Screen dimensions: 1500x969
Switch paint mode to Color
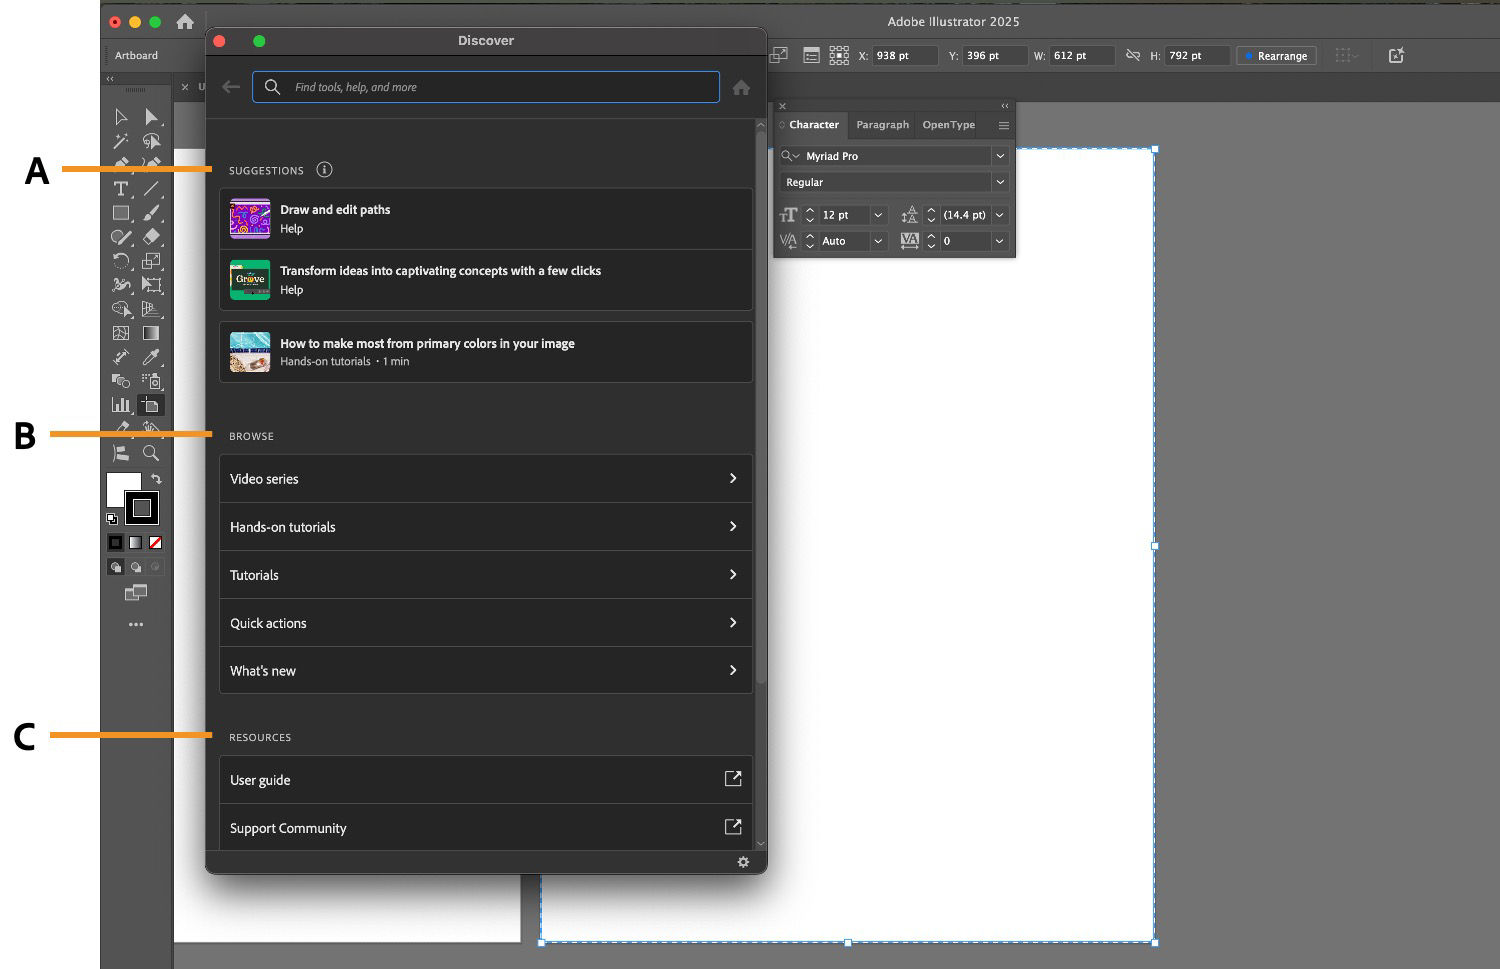point(116,543)
